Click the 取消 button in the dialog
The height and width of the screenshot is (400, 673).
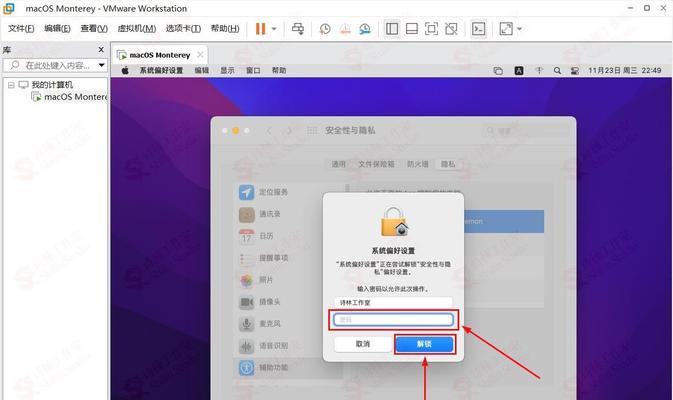tap(363, 344)
